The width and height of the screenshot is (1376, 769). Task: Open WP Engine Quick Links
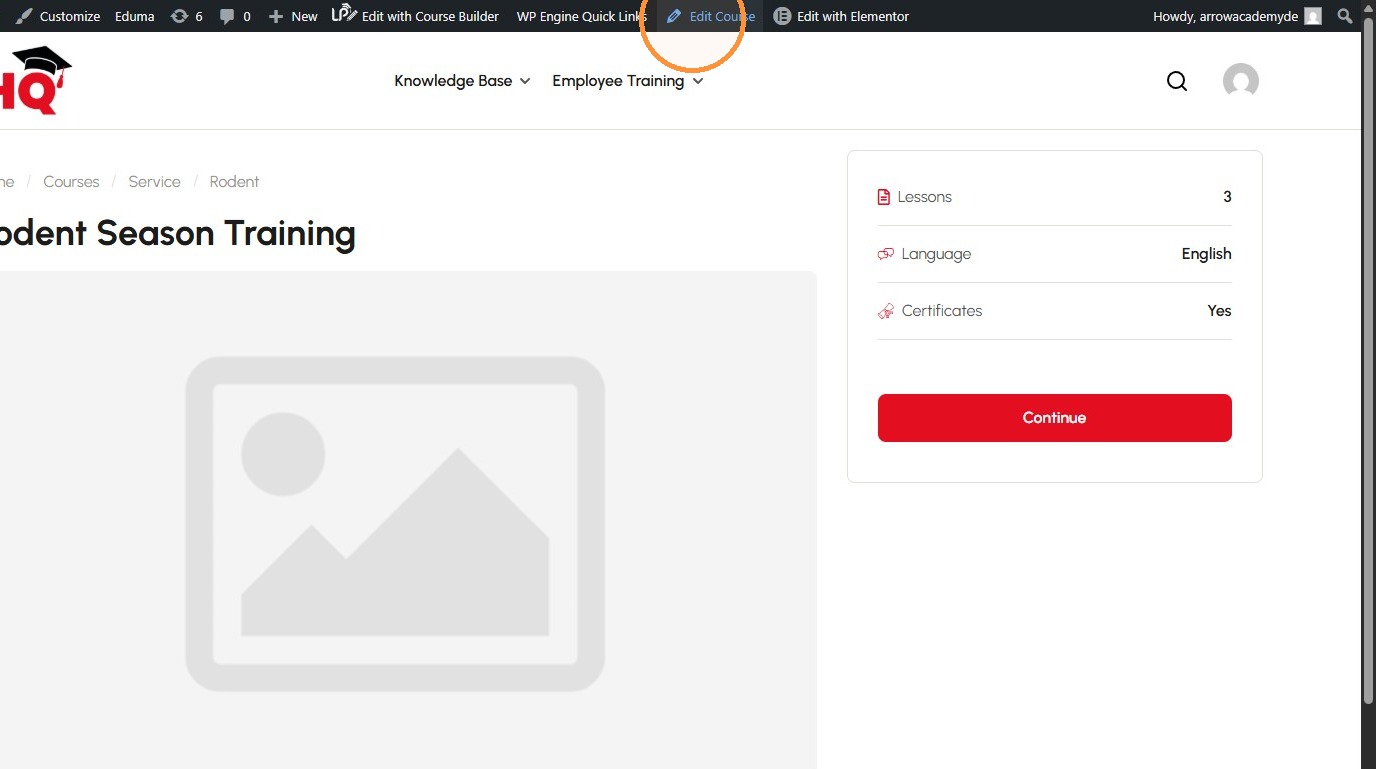pyautogui.click(x=582, y=16)
